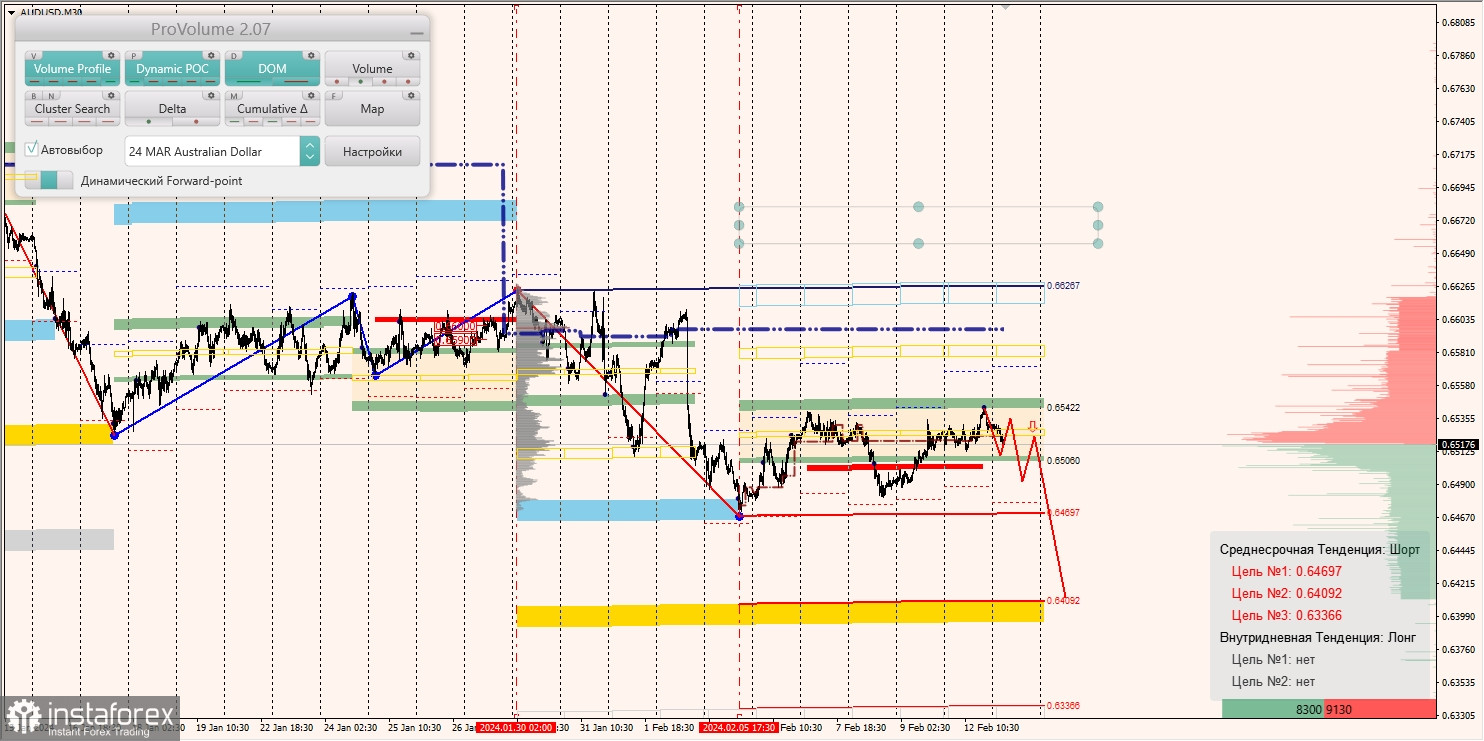Uncheck the Автовыбор checkbox

(32, 149)
